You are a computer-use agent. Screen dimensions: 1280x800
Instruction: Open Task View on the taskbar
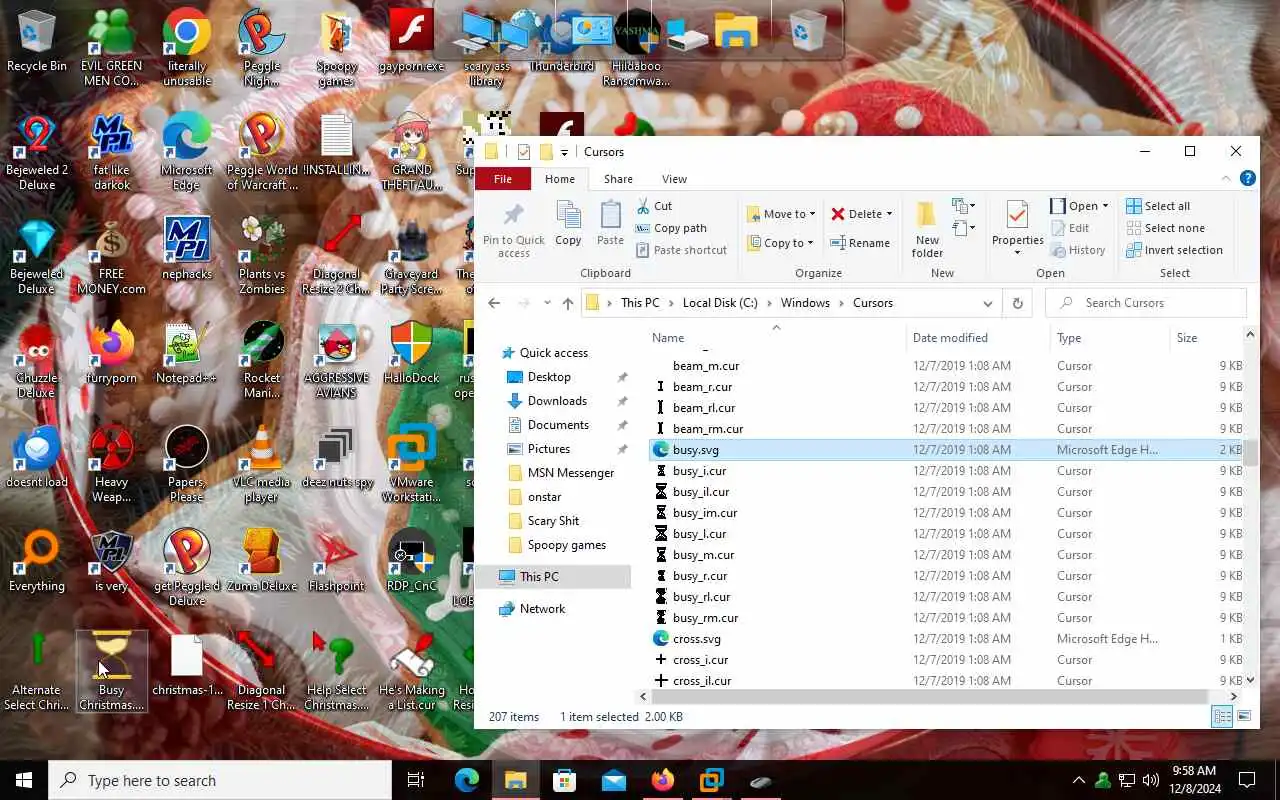[x=417, y=780]
